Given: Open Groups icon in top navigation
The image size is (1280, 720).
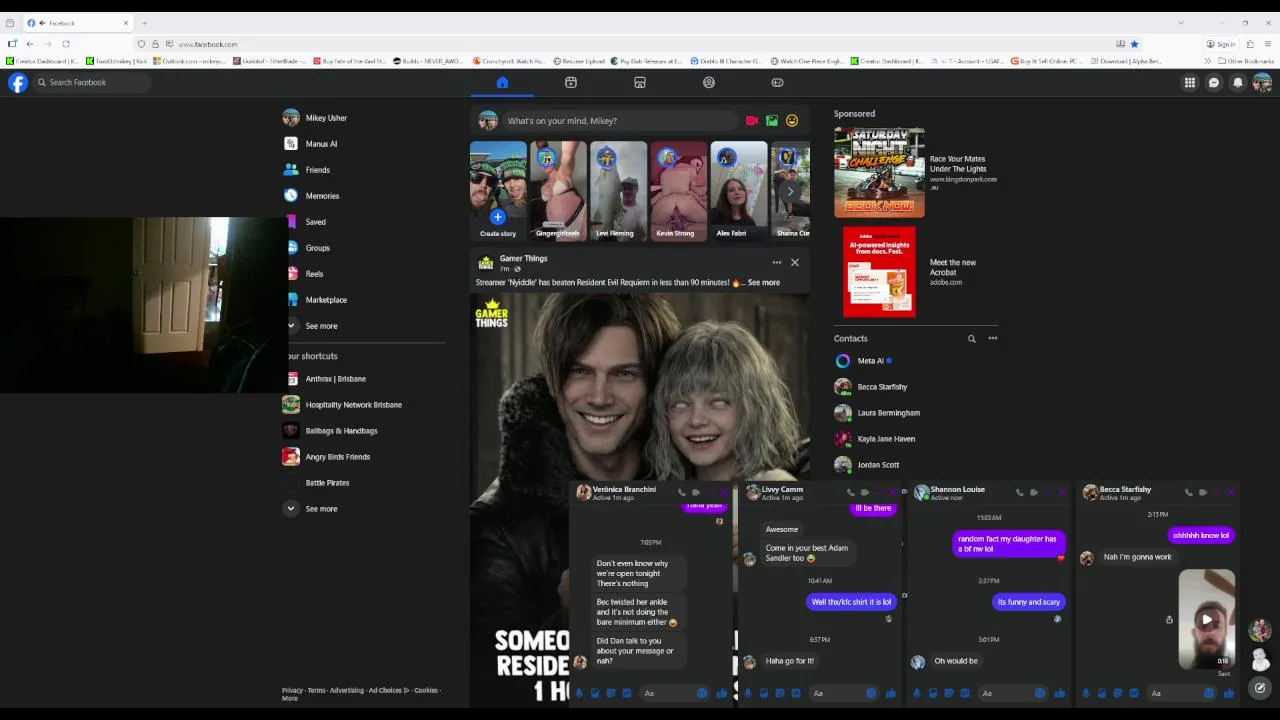Looking at the screenshot, I should coord(709,82).
